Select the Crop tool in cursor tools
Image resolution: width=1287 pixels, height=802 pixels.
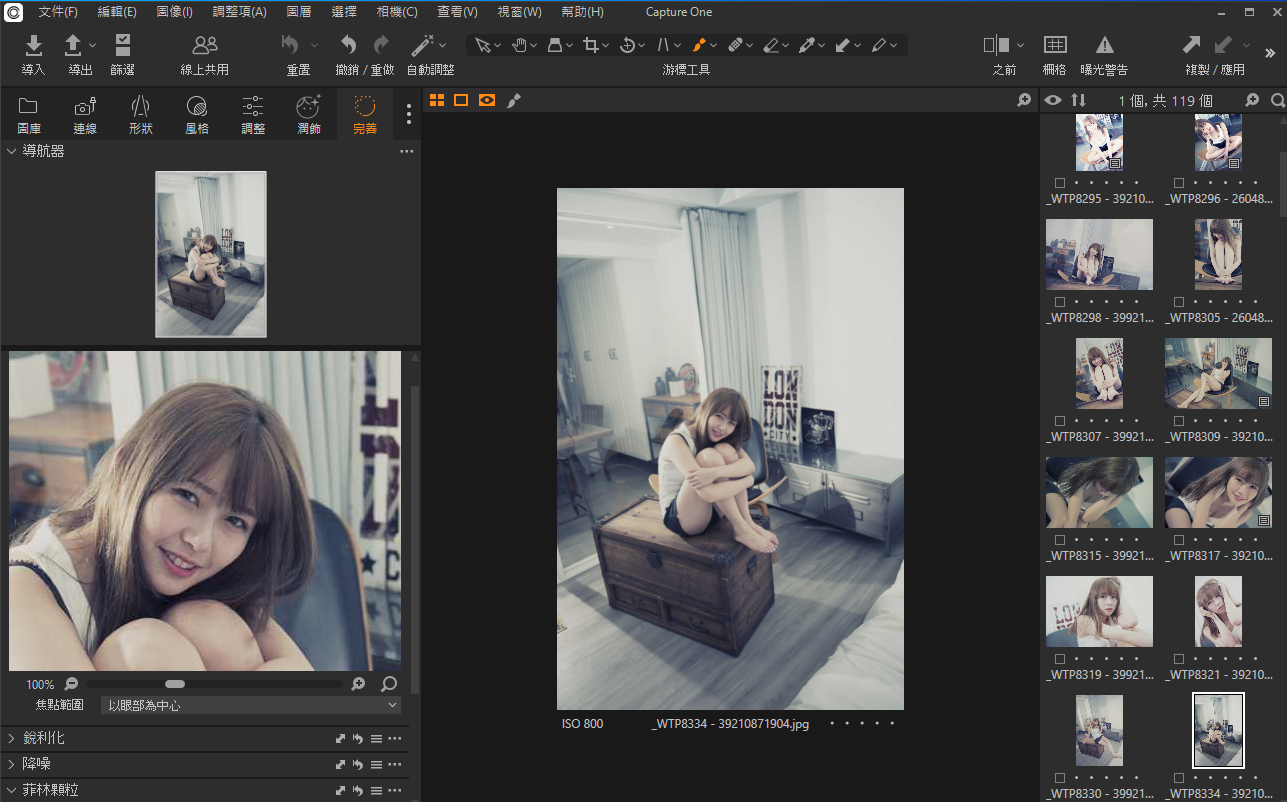point(591,45)
